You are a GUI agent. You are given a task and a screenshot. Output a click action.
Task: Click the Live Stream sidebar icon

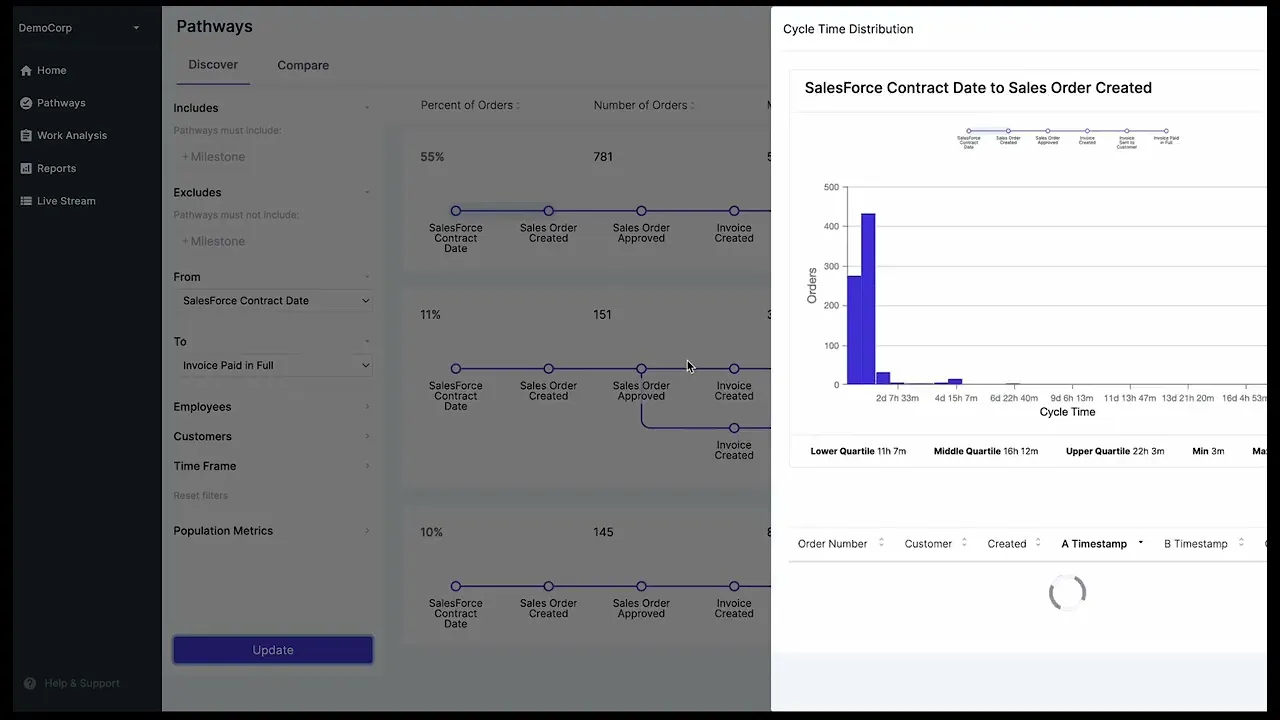(26, 201)
